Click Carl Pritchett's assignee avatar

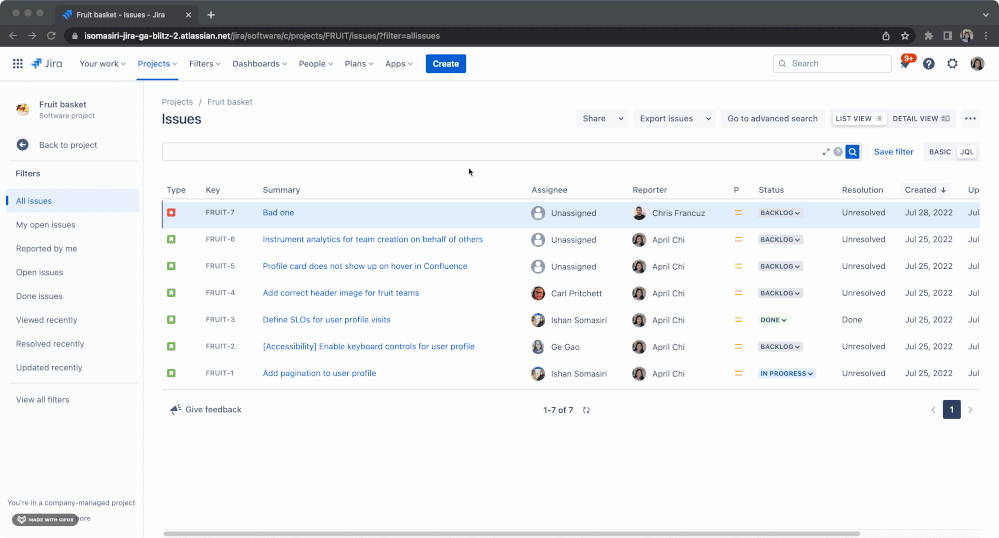pyautogui.click(x=538, y=293)
